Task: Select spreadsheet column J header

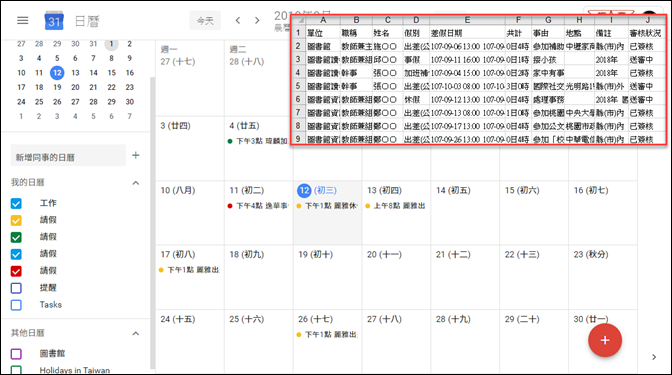Action: click(x=647, y=20)
